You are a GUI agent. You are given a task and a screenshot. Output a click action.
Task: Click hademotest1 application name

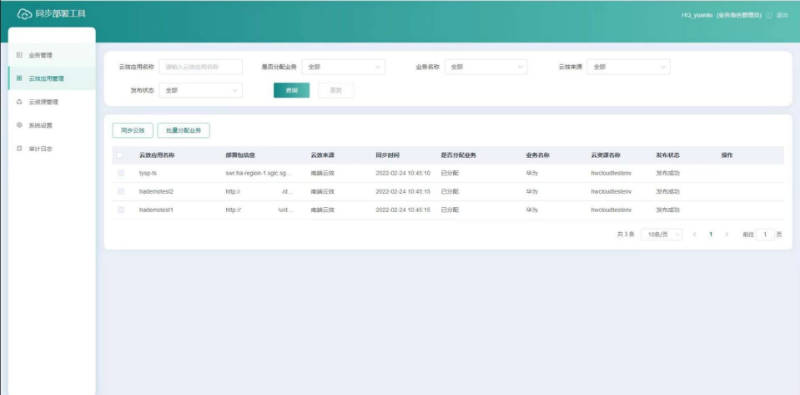coord(156,210)
